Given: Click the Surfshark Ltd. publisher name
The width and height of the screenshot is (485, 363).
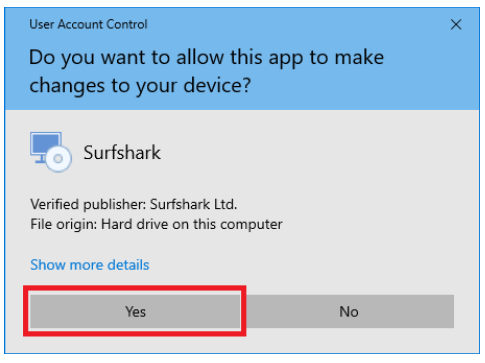Looking at the screenshot, I should pyautogui.click(x=193, y=204).
